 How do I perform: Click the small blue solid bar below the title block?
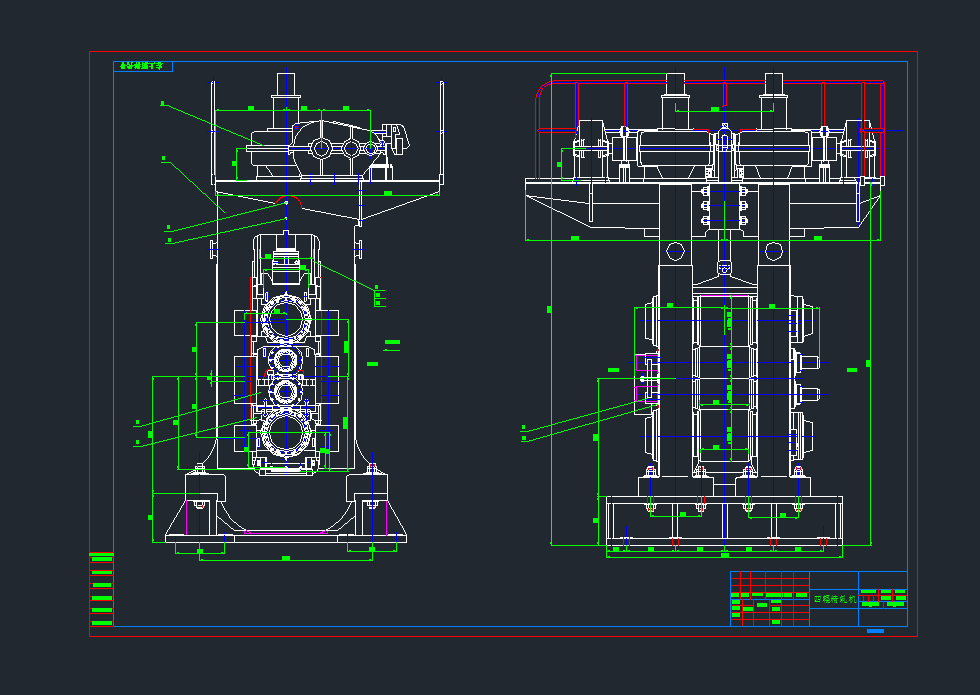click(x=877, y=632)
